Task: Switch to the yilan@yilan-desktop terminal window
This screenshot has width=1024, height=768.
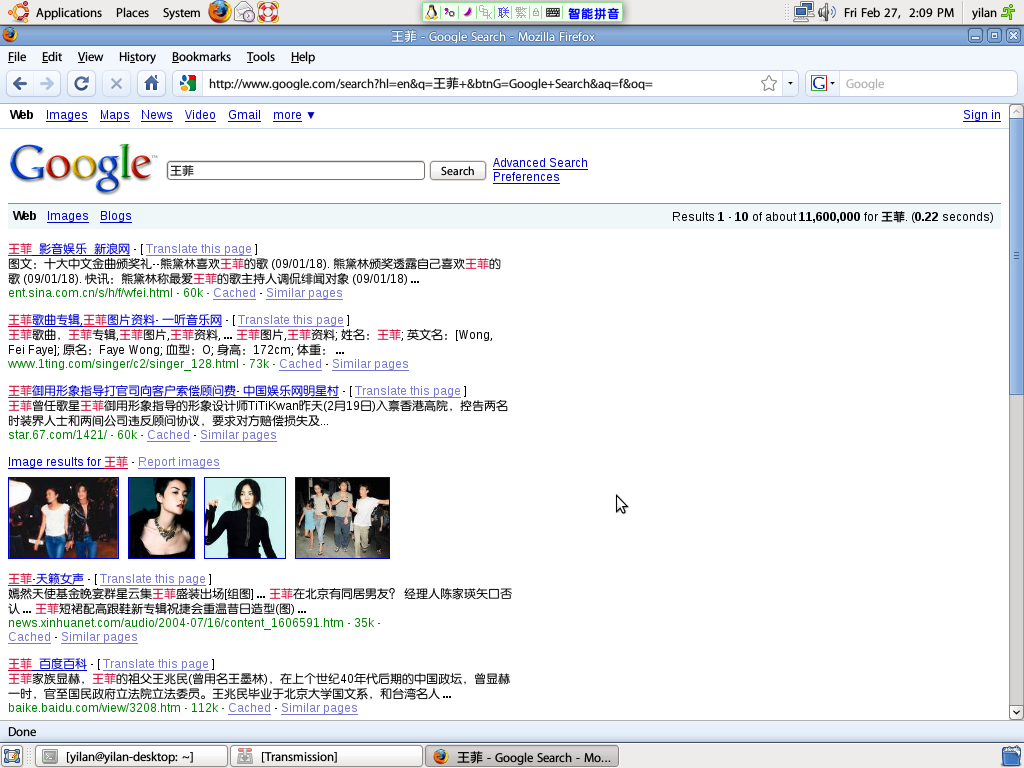Action: [x=131, y=756]
